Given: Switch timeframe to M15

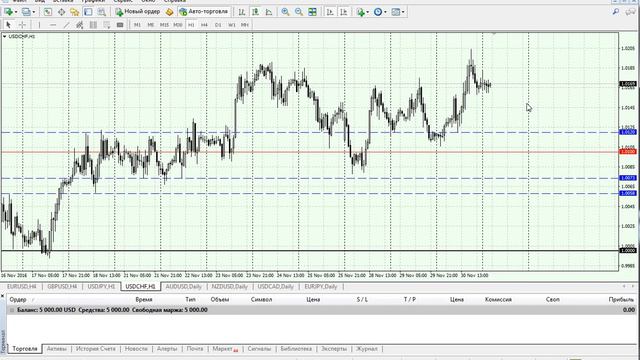Looking at the screenshot, I should 164,25.
